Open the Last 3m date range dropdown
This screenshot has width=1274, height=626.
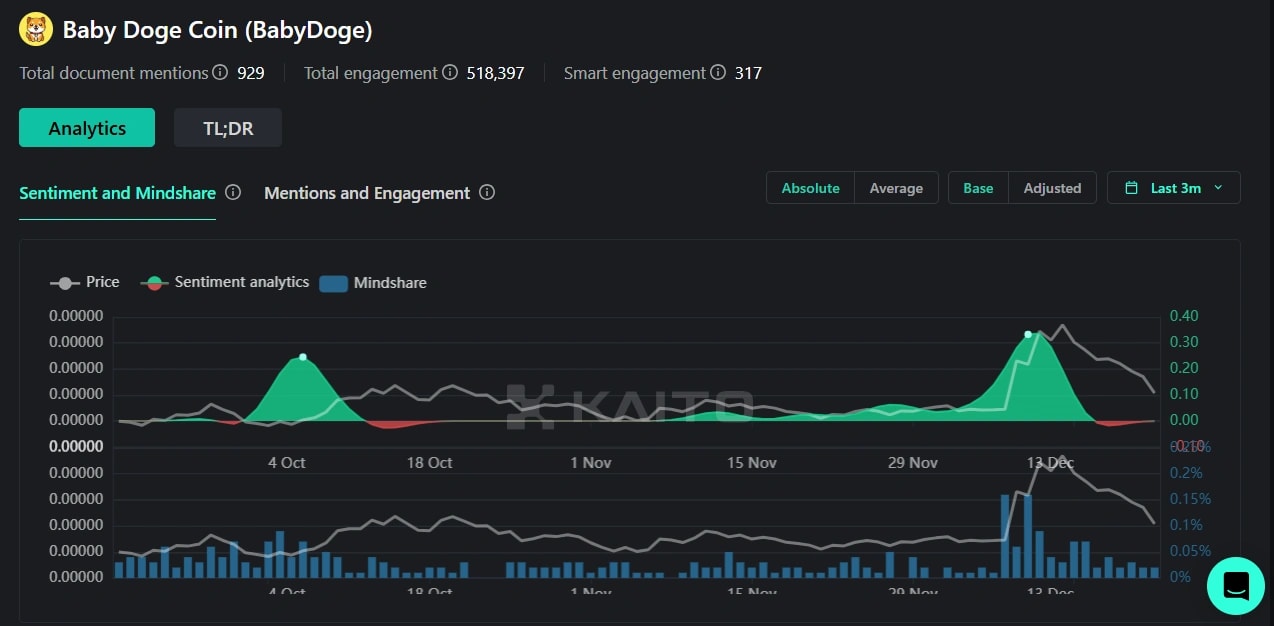coord(1173,187)
